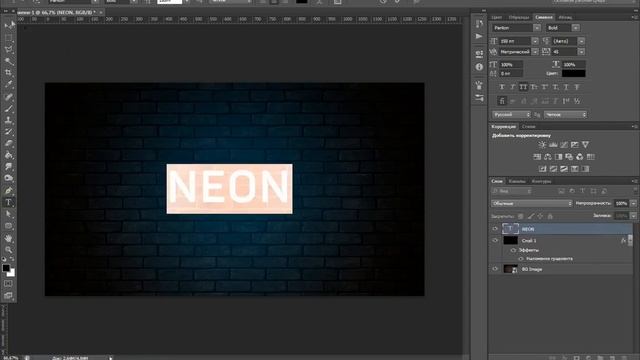Select the History Brush tool
This screenshot has width=640, height=360.
click(x=9, y=132)
